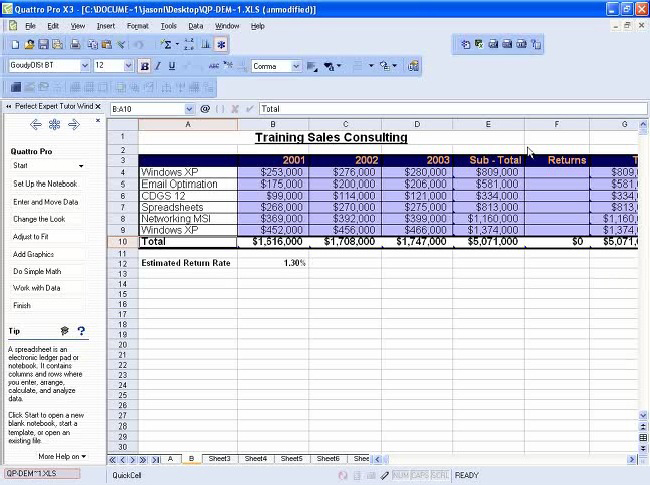Click the QuickSum sigma icon

click(x=167, y=44)
